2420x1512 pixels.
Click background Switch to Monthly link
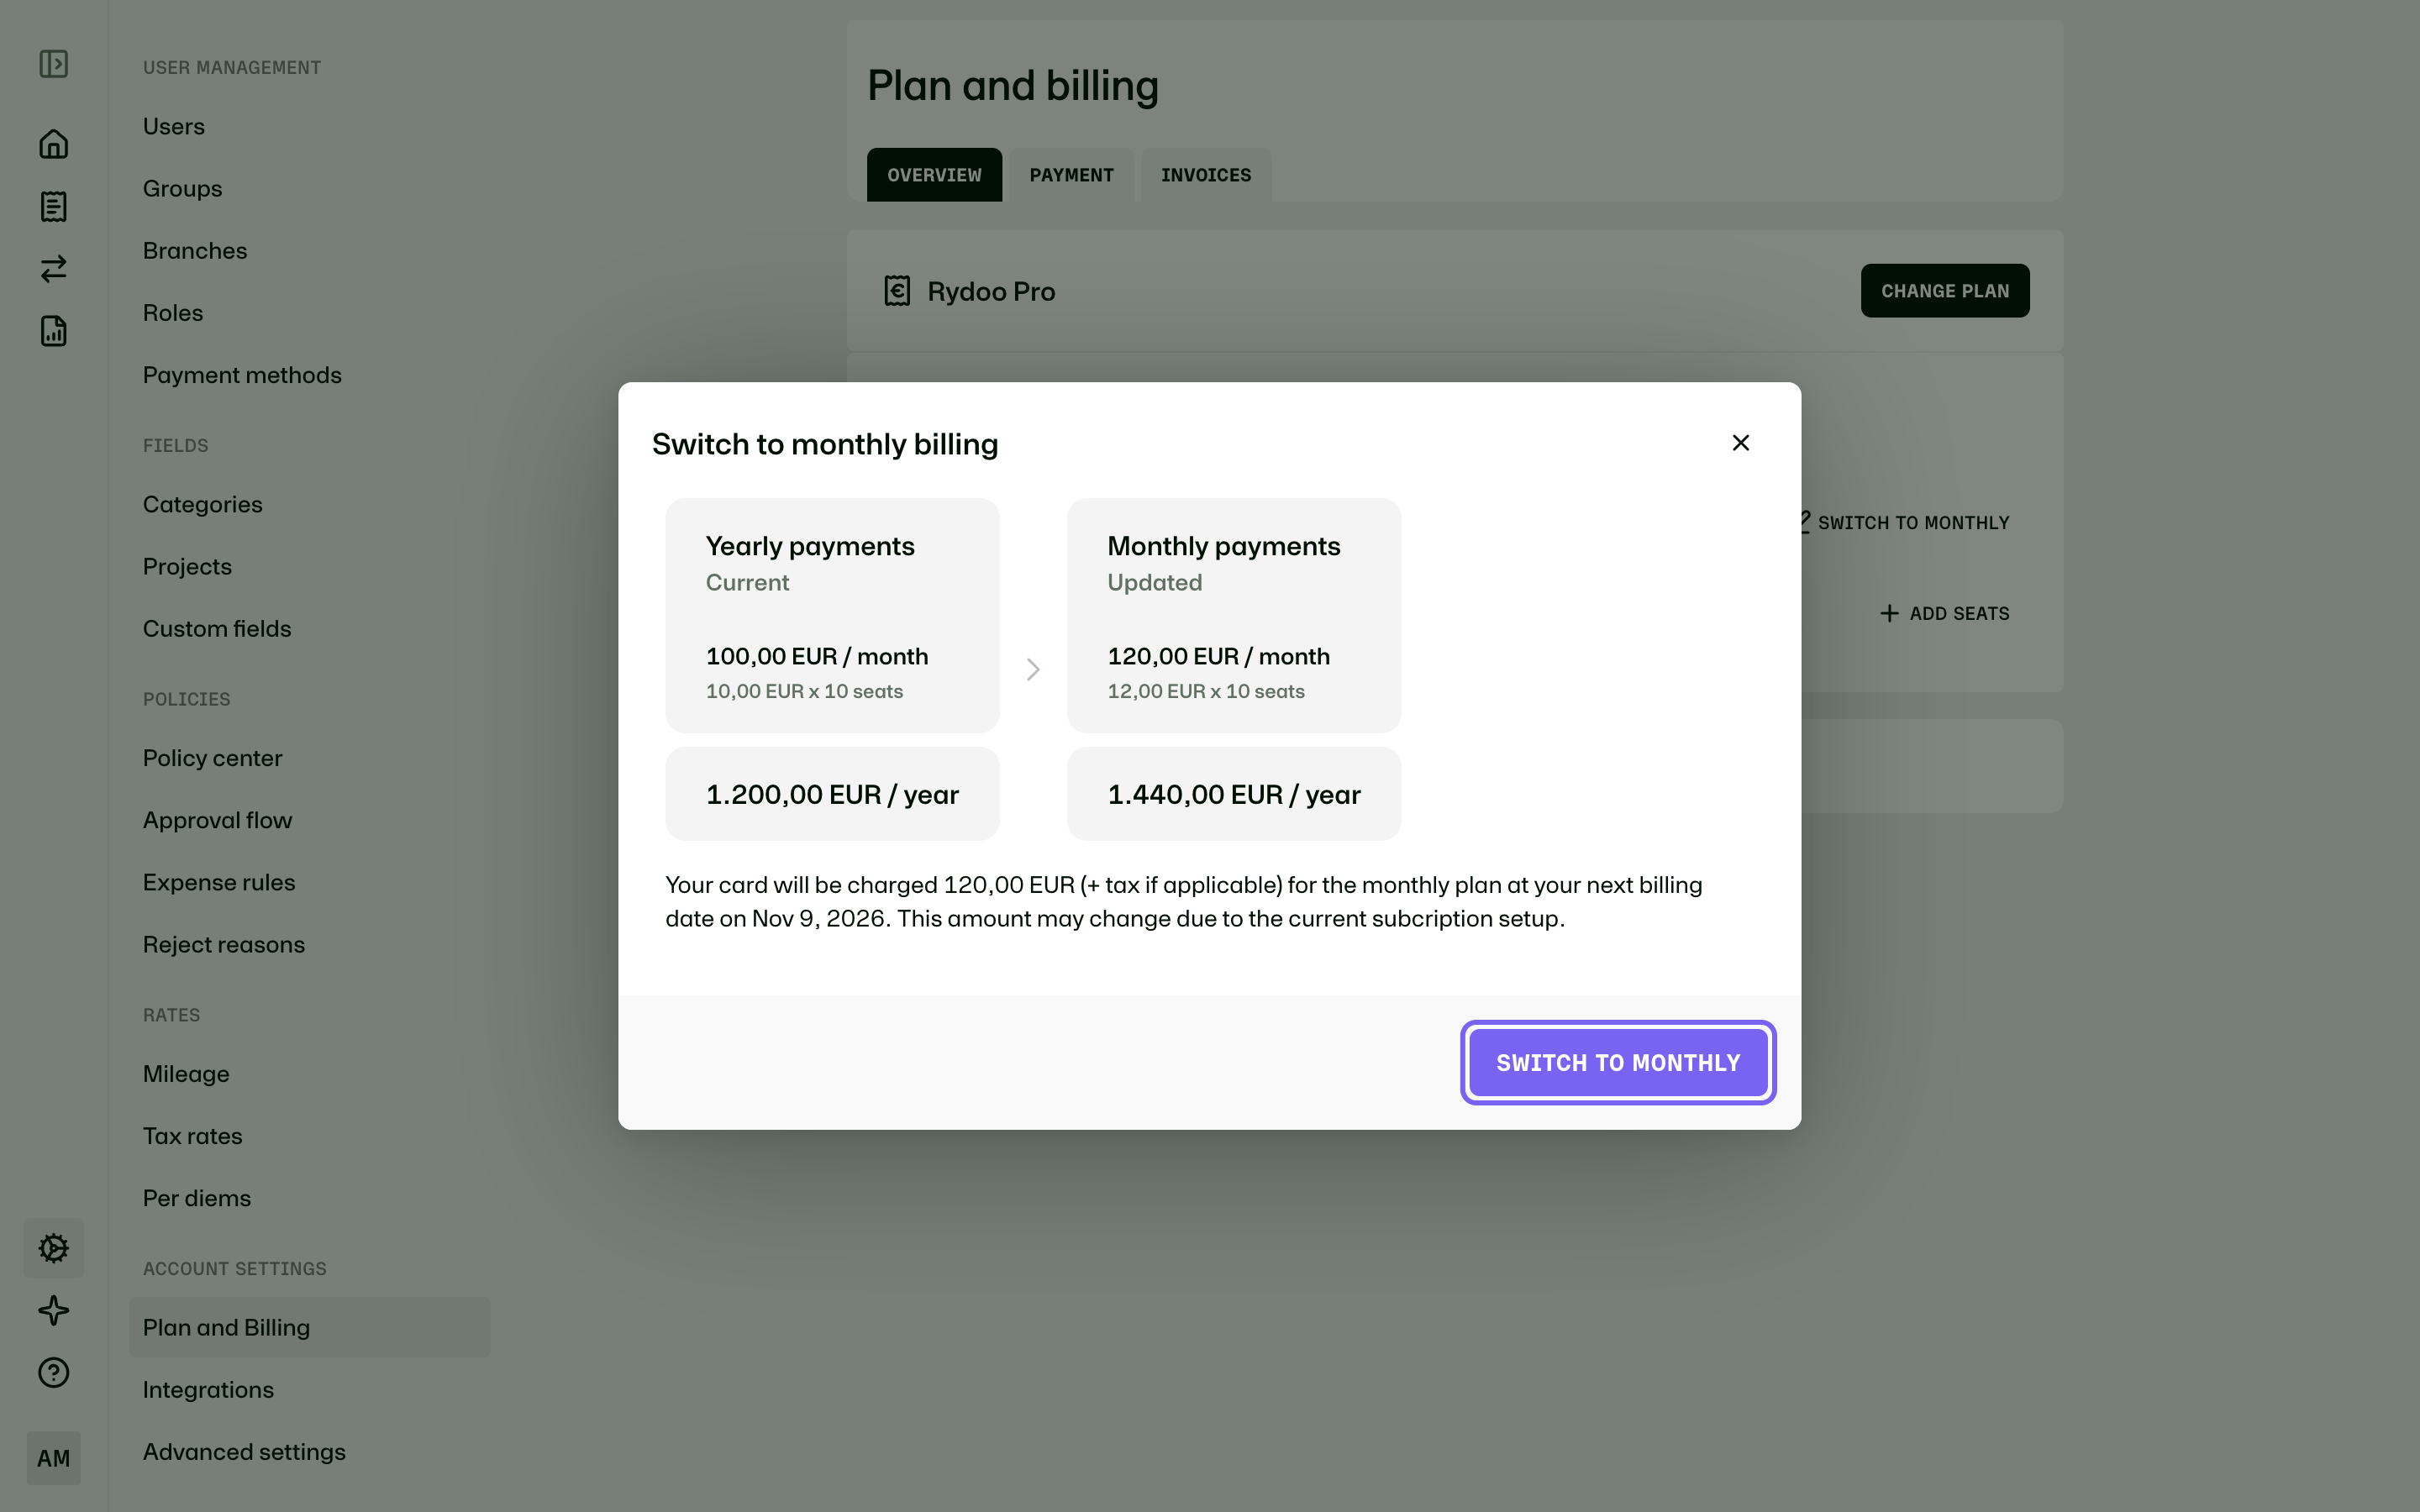[x=1904, y=523]
